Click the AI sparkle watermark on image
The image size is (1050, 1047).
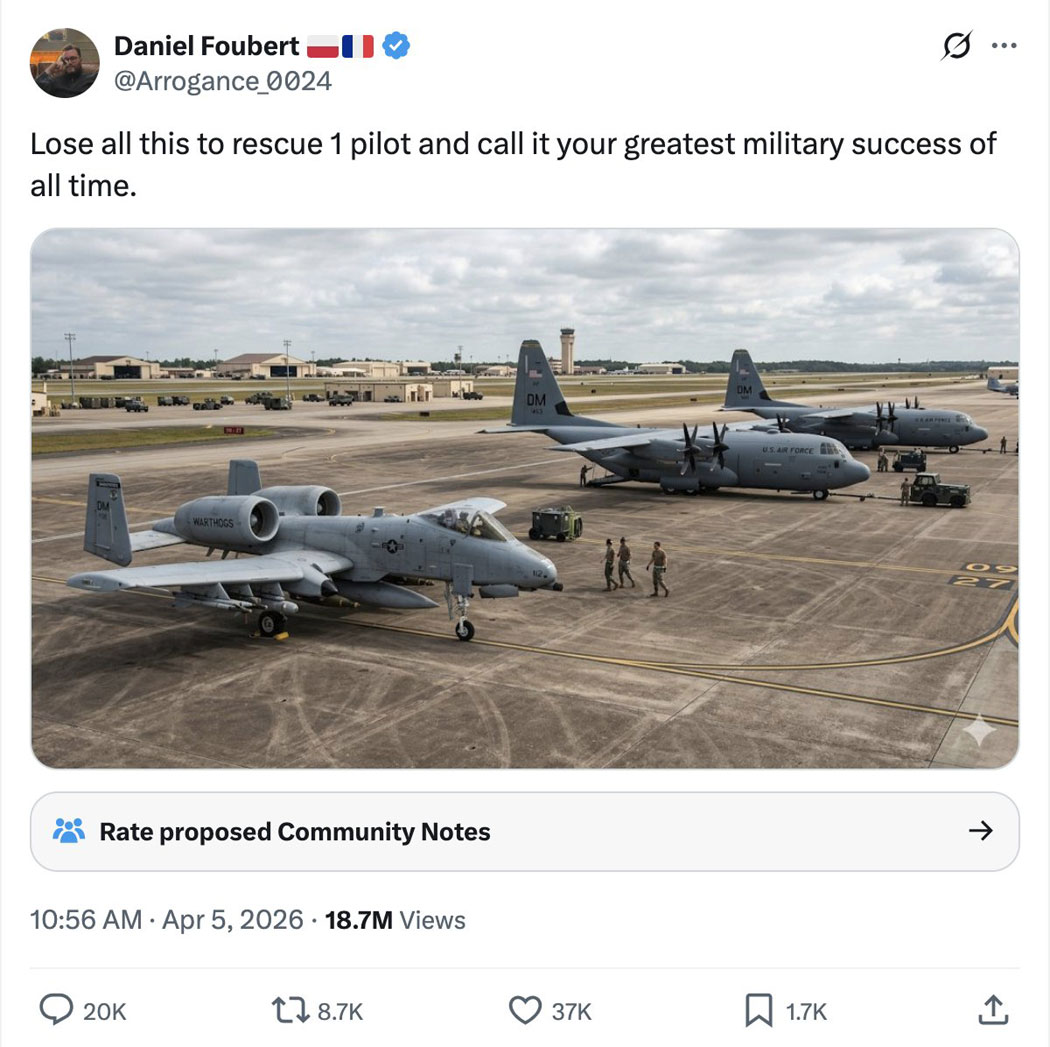(978, 730)
